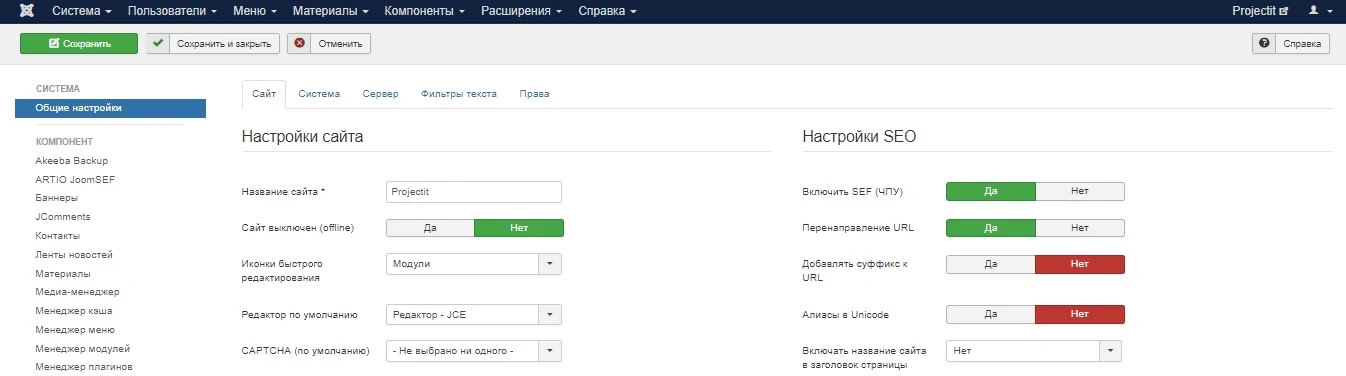This screenshot has width=1346, height=376.
Task: Open the Projectit site link
Action: (x=1260, y=11)
